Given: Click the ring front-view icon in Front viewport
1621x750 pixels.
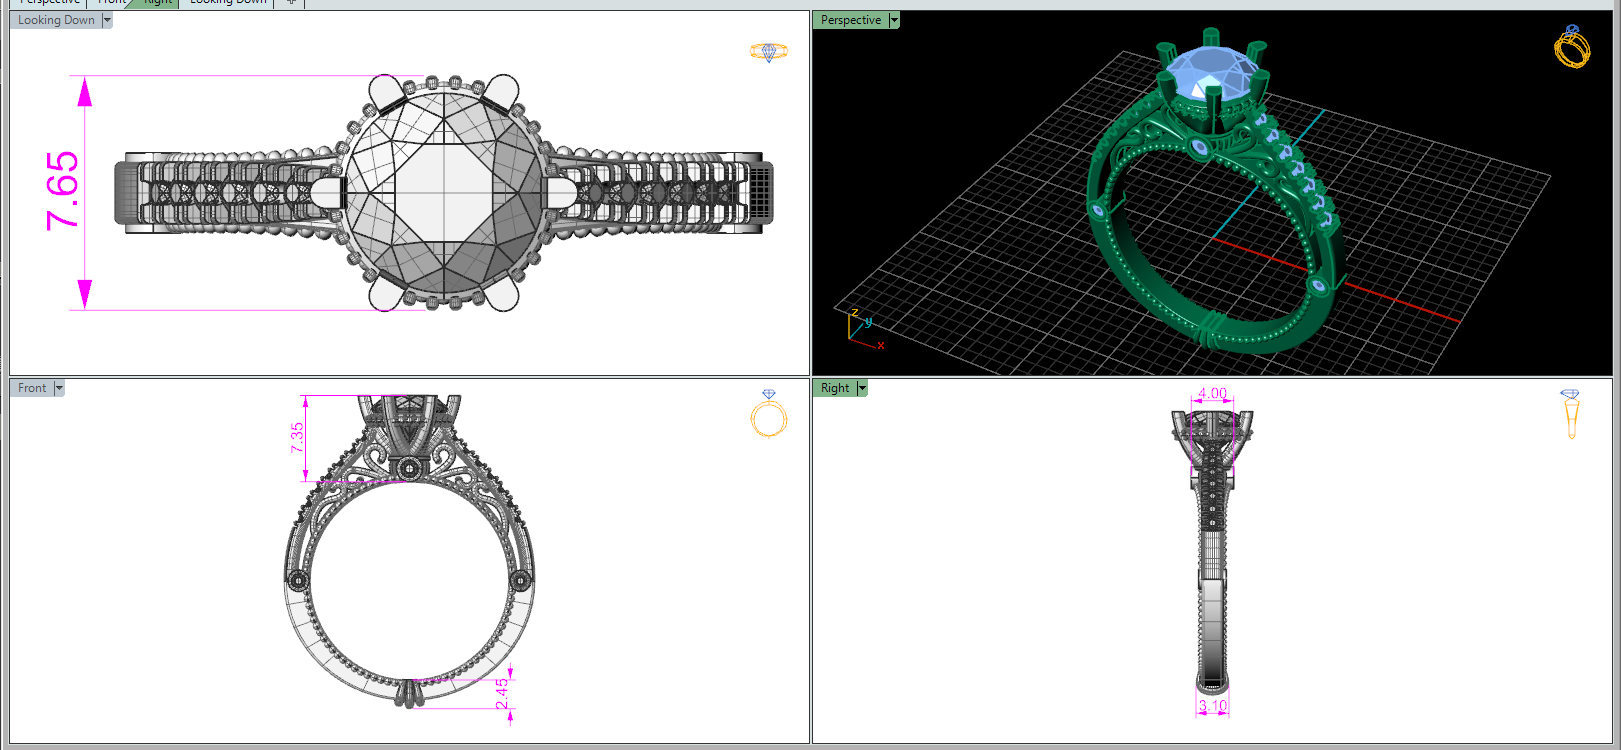Looking at the screenshot, I should click(769, 414).
